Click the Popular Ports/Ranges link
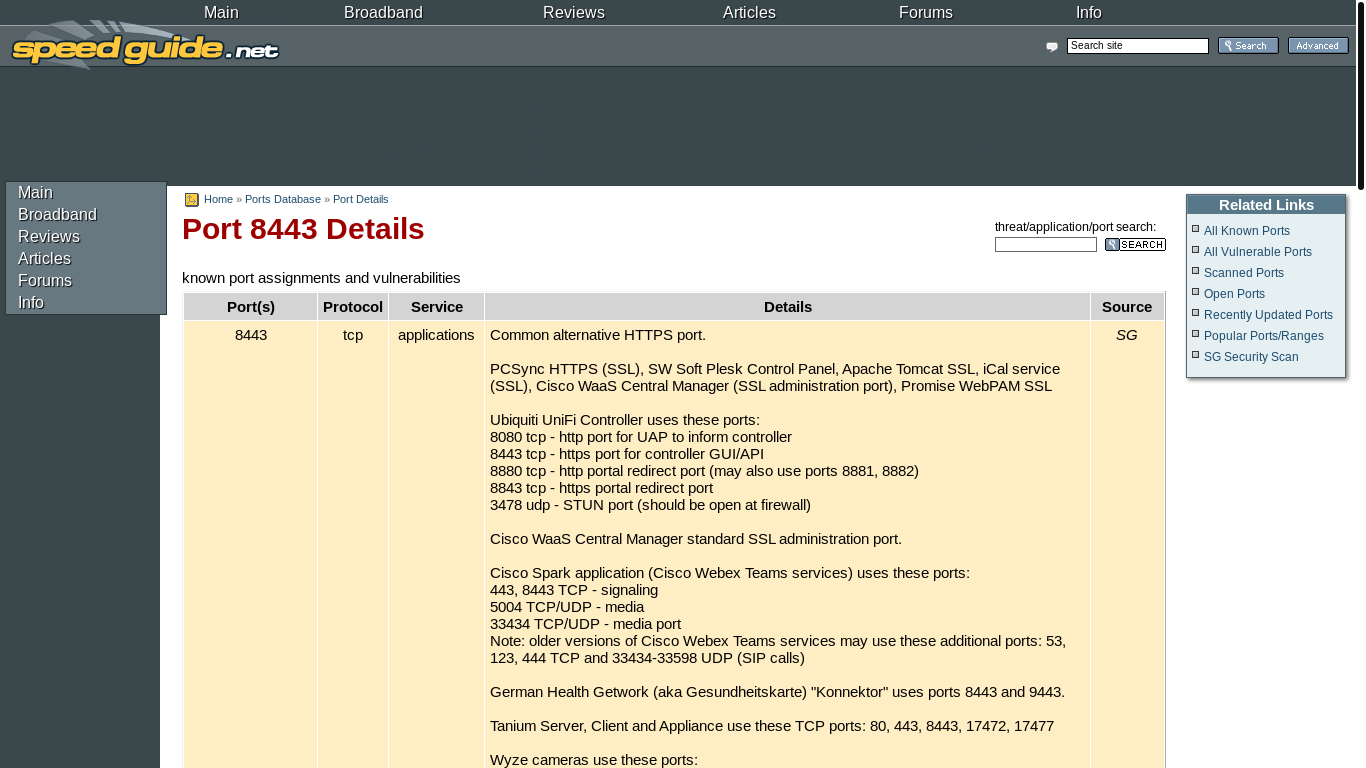Viewport: 1366px width, 768px height. [1263, 336]
